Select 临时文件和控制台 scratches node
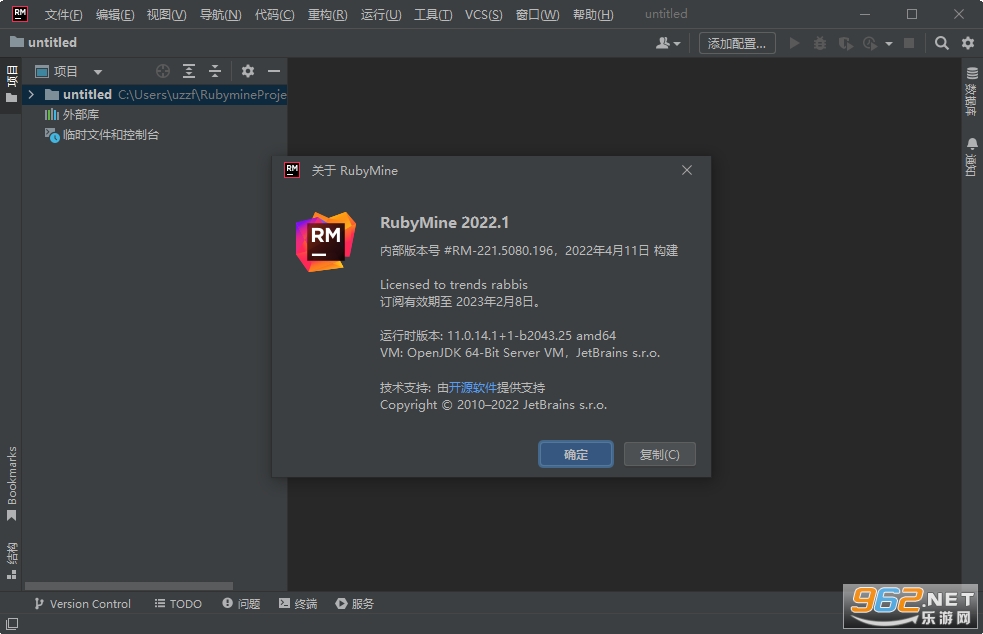This screenshot has width=983, height=634. click(x=102, y=135)
